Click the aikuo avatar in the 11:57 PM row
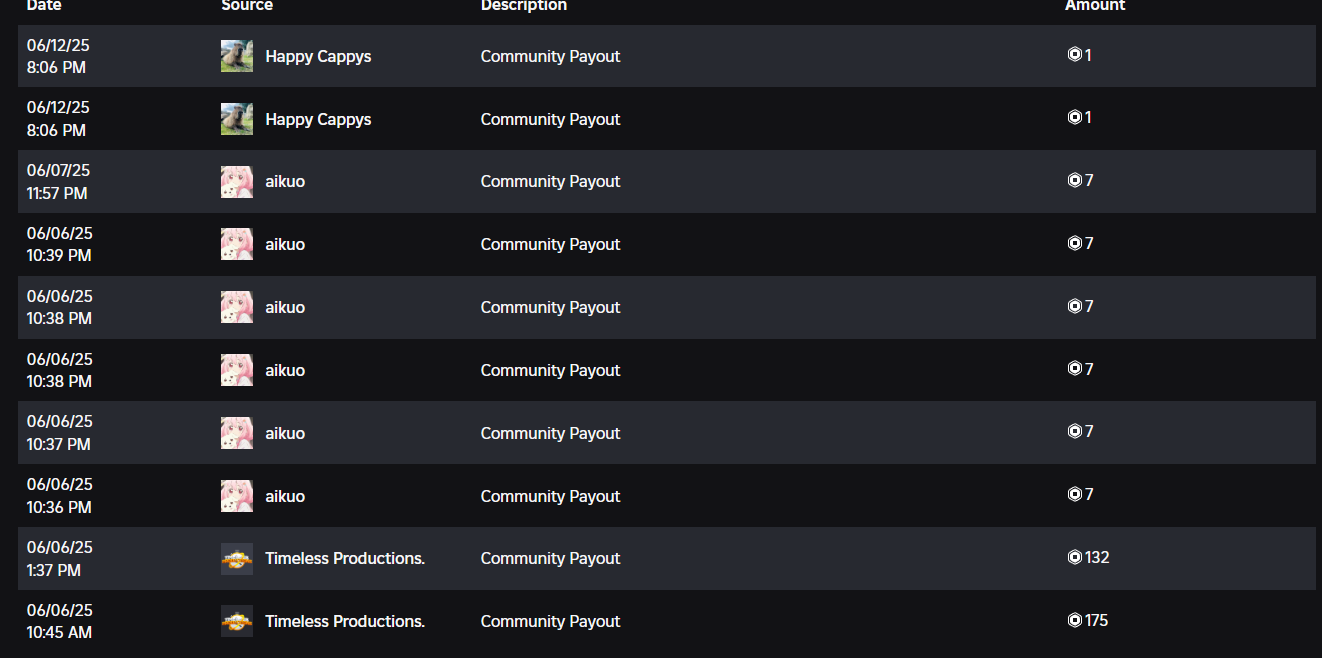 (237, 182)
